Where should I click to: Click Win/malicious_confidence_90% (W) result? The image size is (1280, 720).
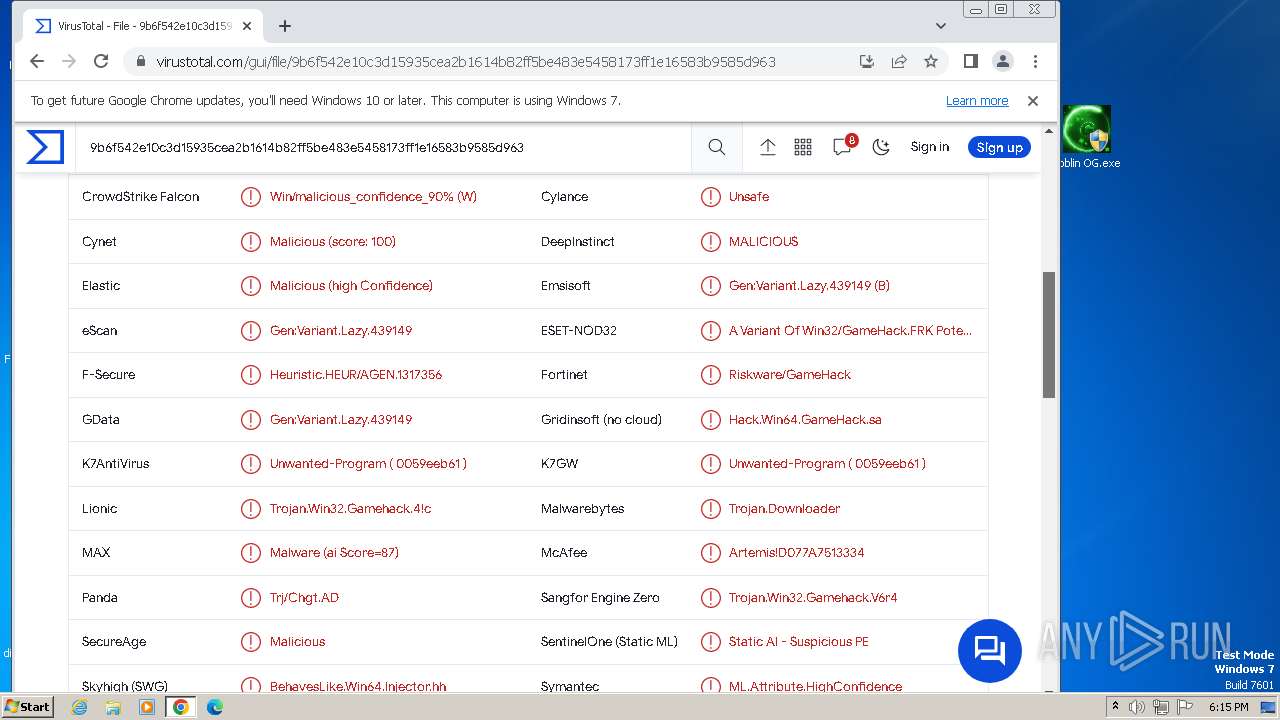(x=373, y=197)
